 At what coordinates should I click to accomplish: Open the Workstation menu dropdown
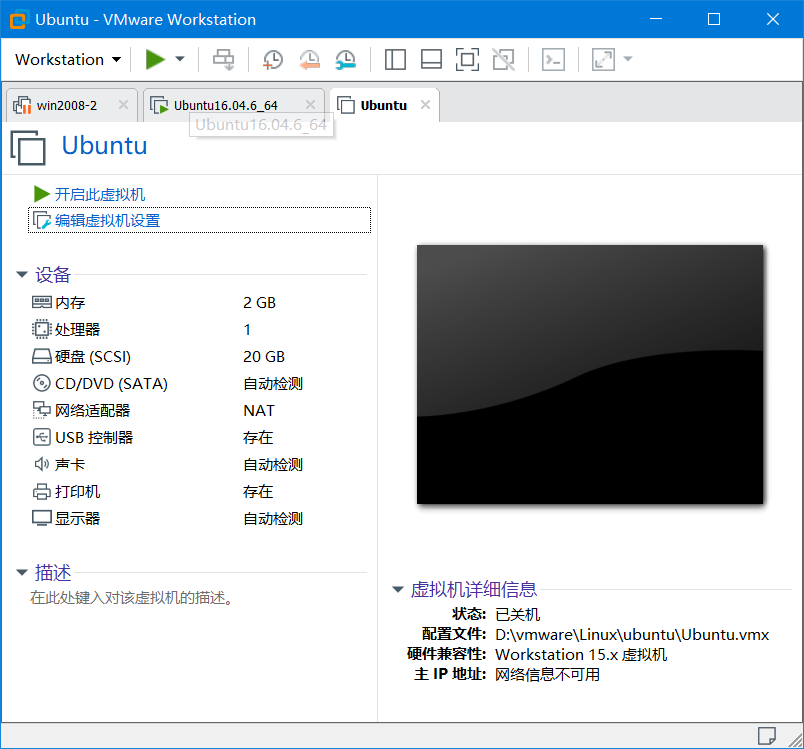point(66,59)
